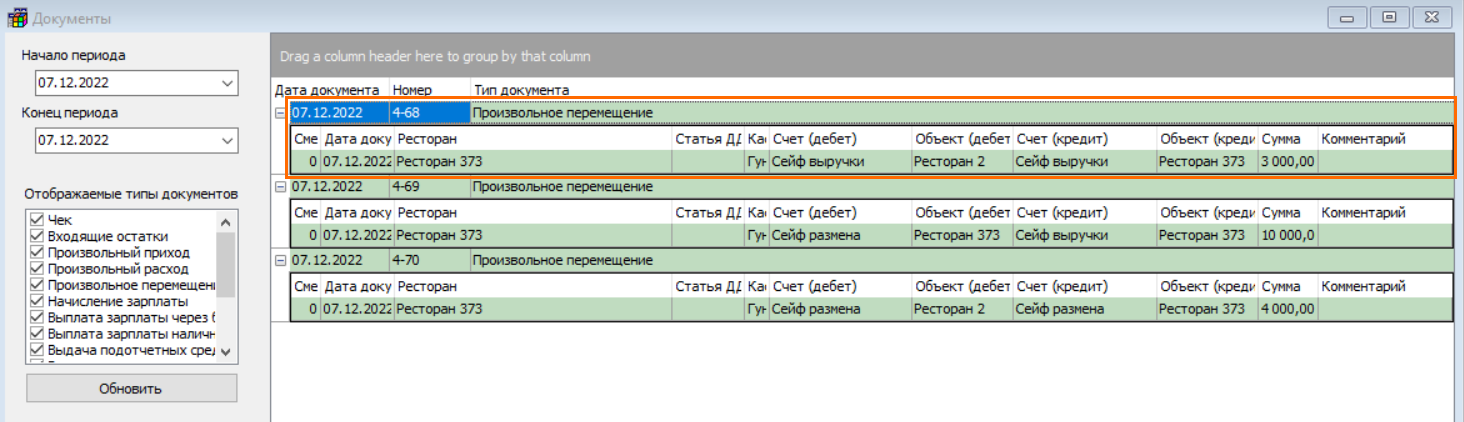Collapse document 4-68 row
Image resolution: width=1464 pixels, height=422 pixels.
[x=281, y=113]
